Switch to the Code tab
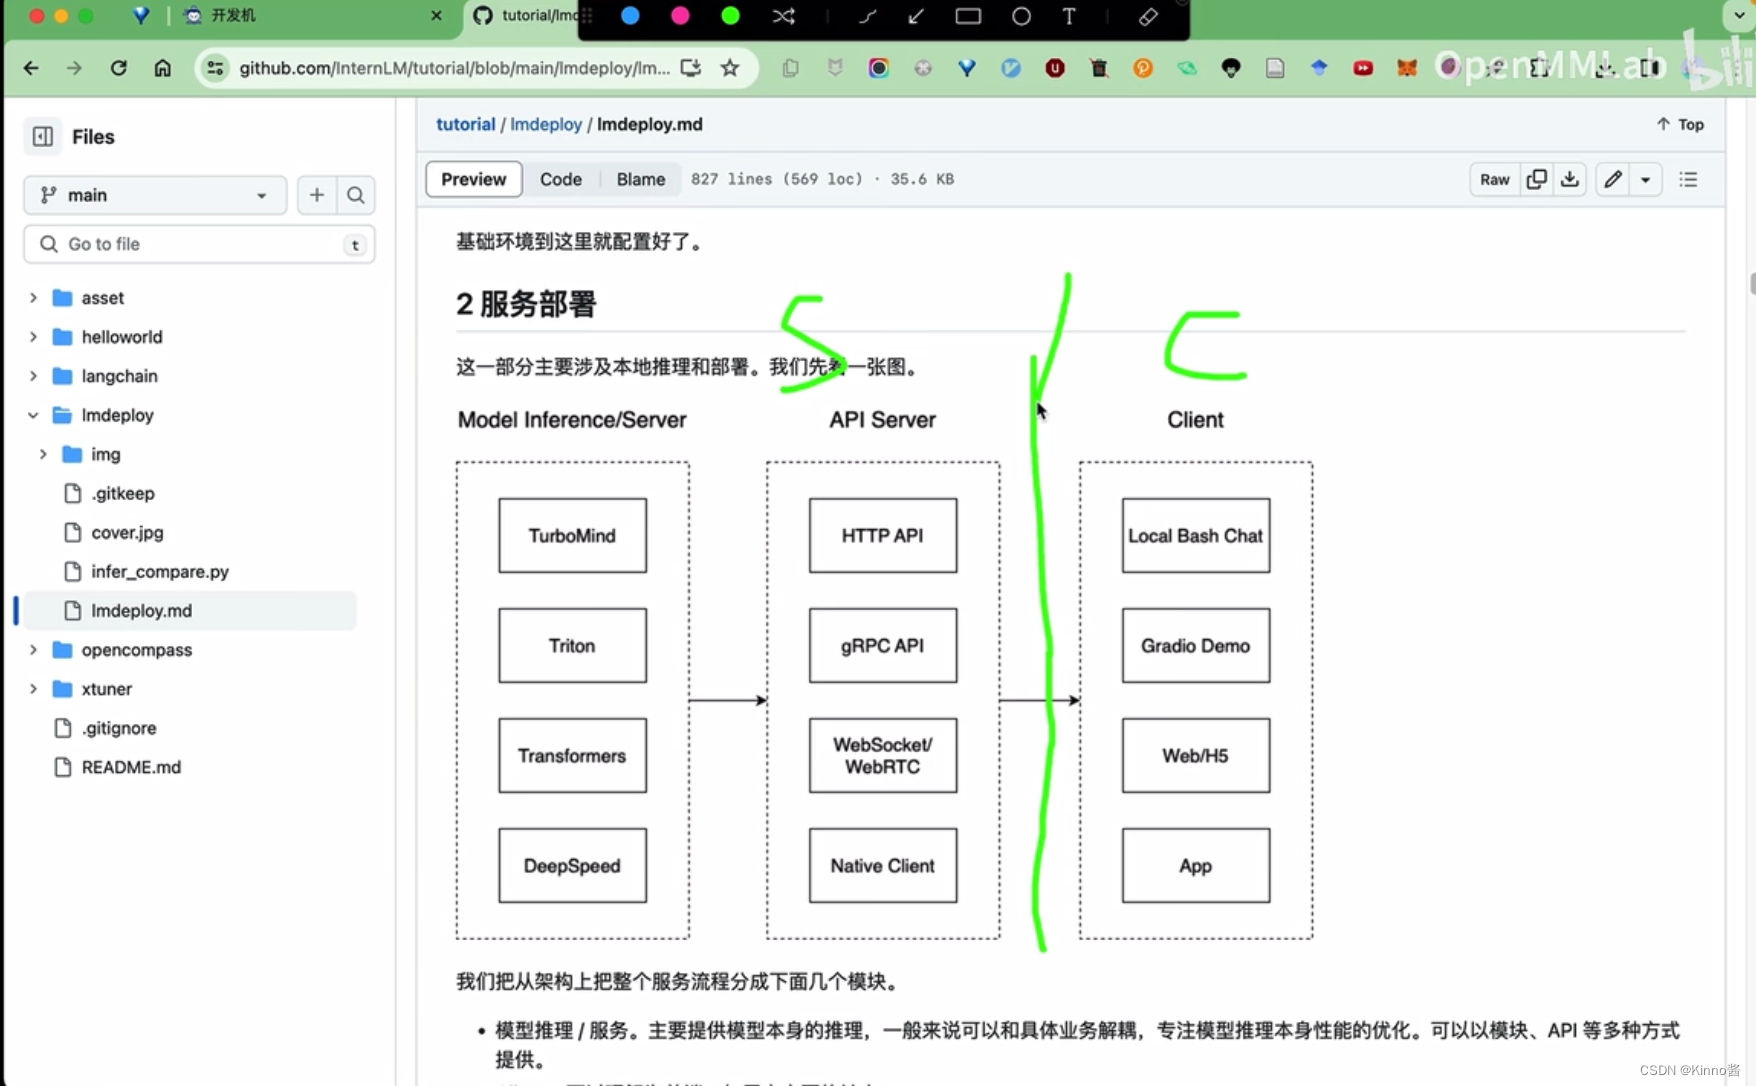 click(x=561, y=179)
